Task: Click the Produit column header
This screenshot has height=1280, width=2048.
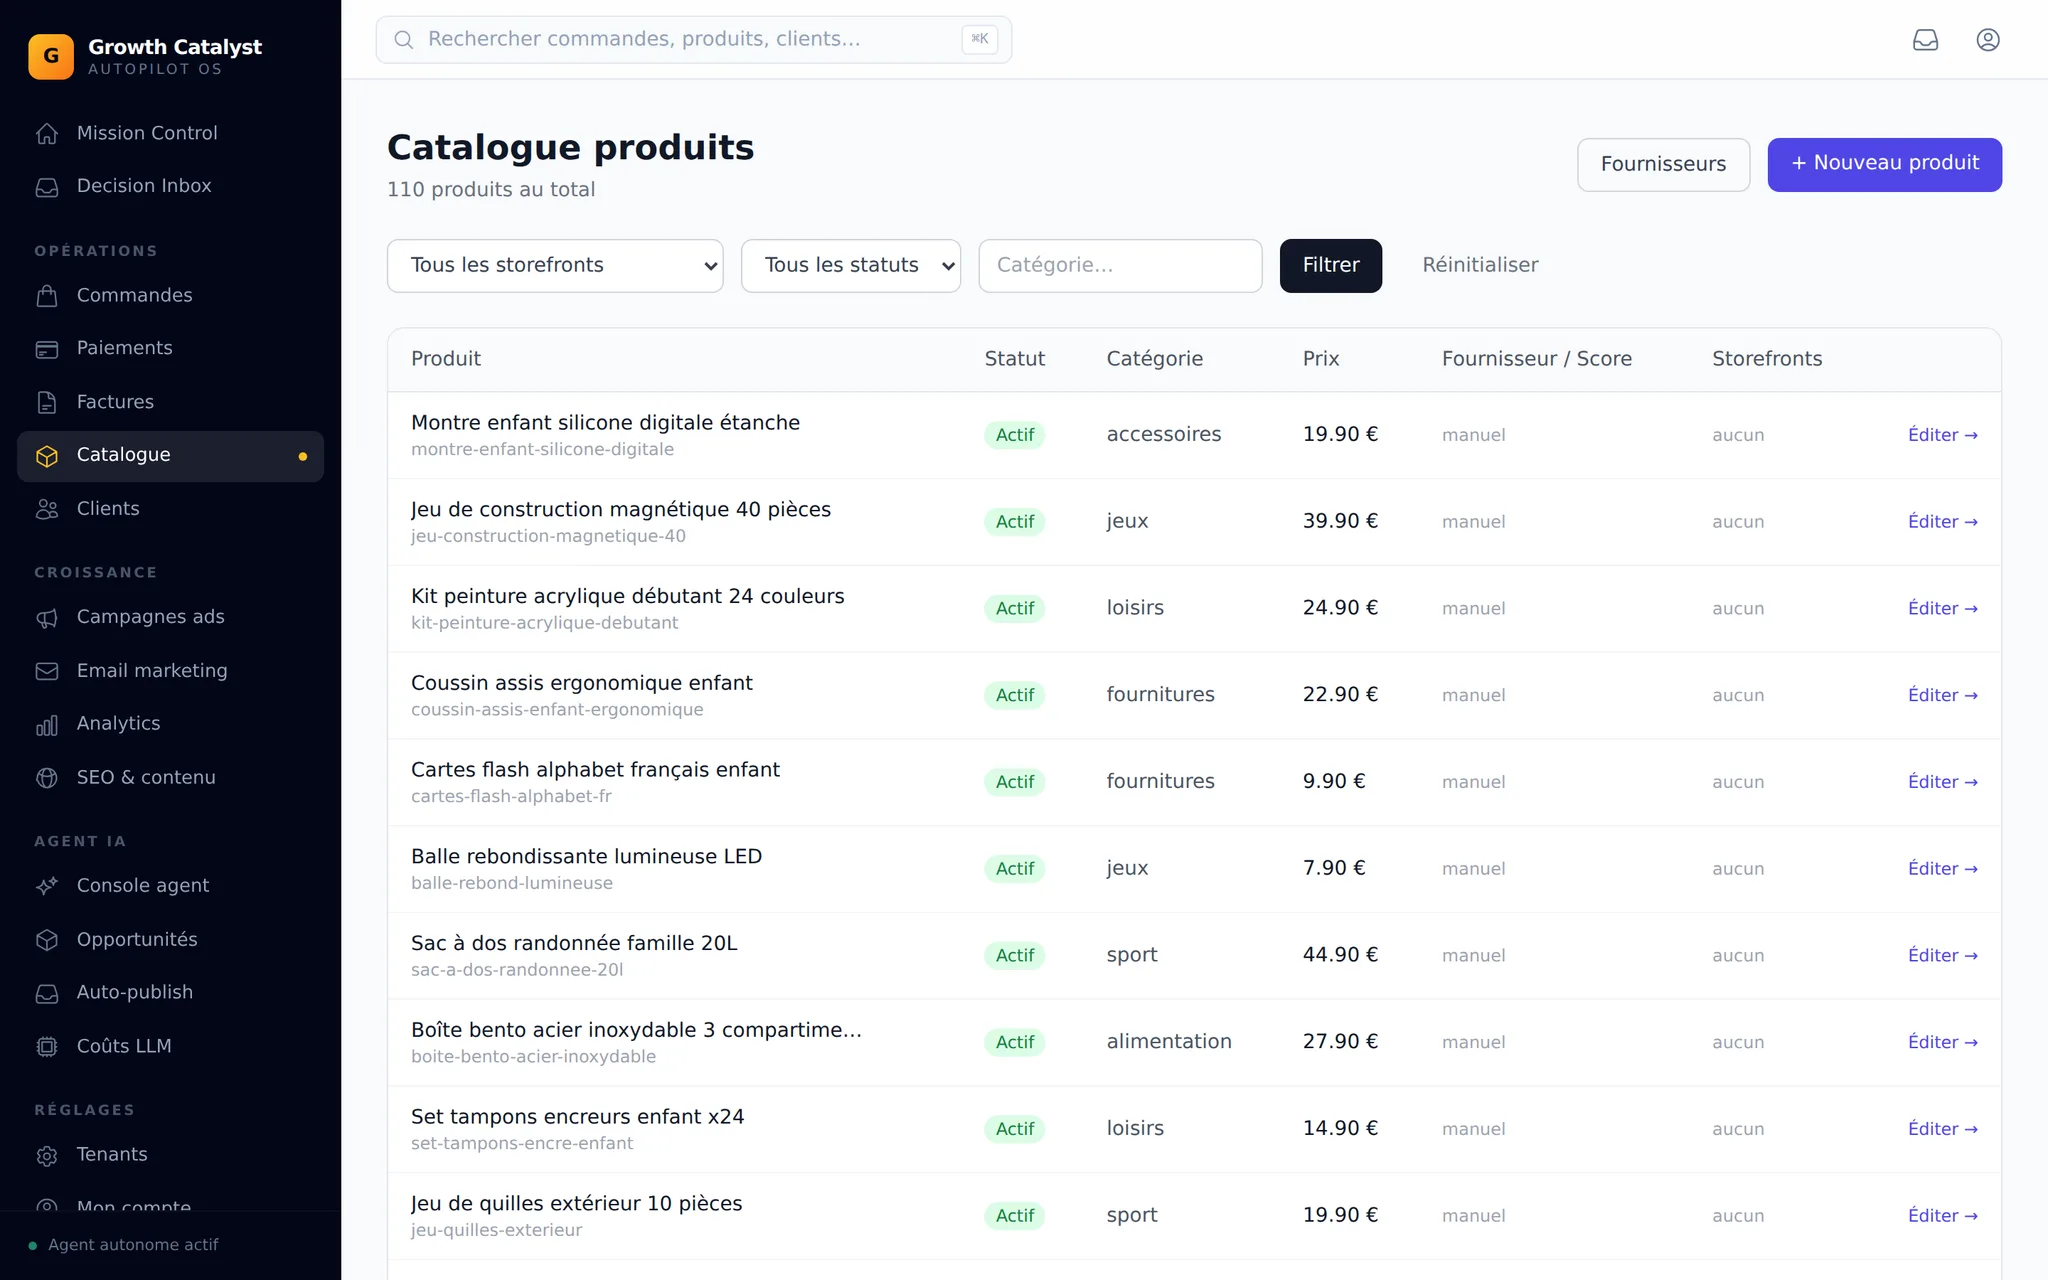Action: coord(446,359)
